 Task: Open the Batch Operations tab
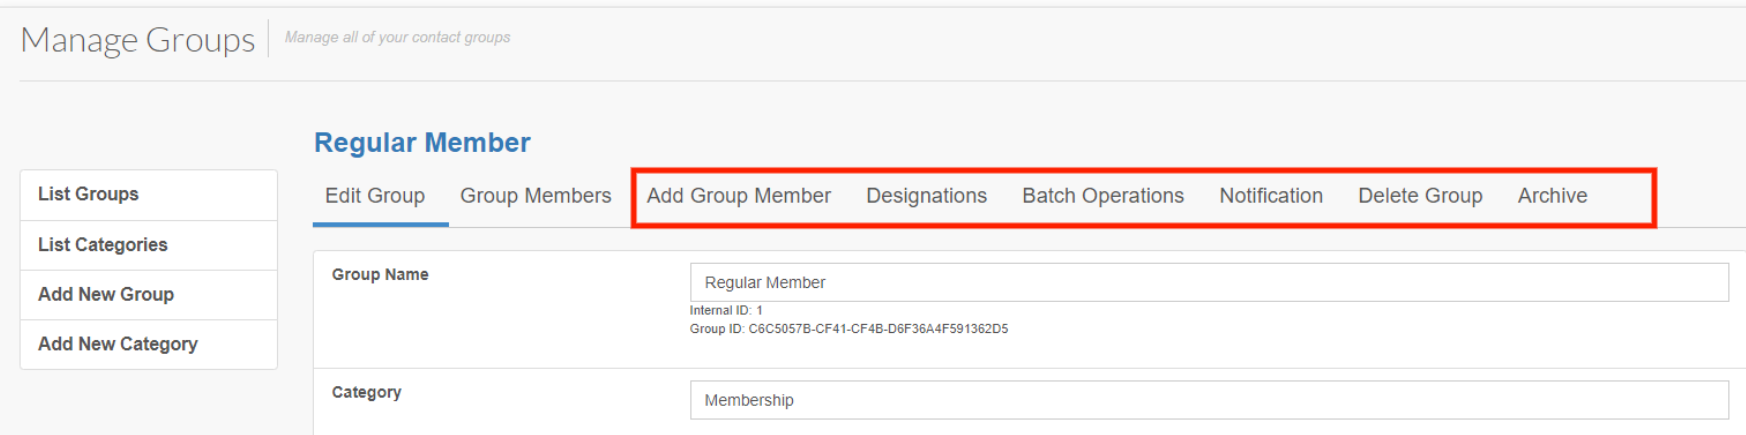coord(1102,196)
